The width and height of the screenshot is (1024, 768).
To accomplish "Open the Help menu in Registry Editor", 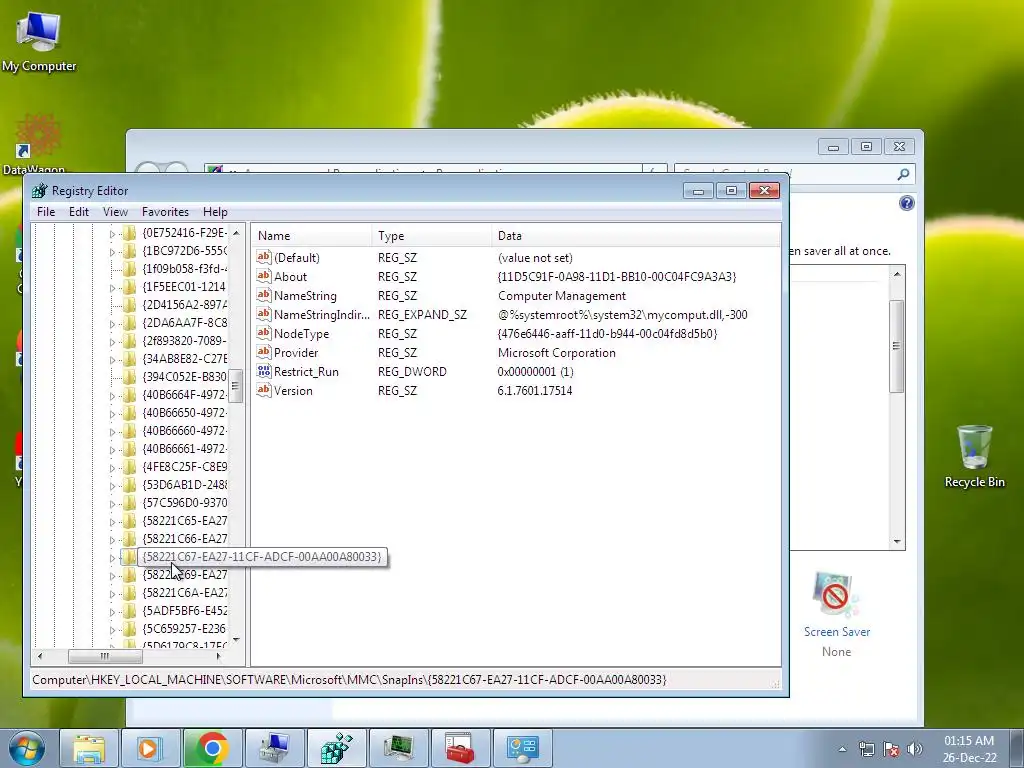I will click(x=215, y=212).
